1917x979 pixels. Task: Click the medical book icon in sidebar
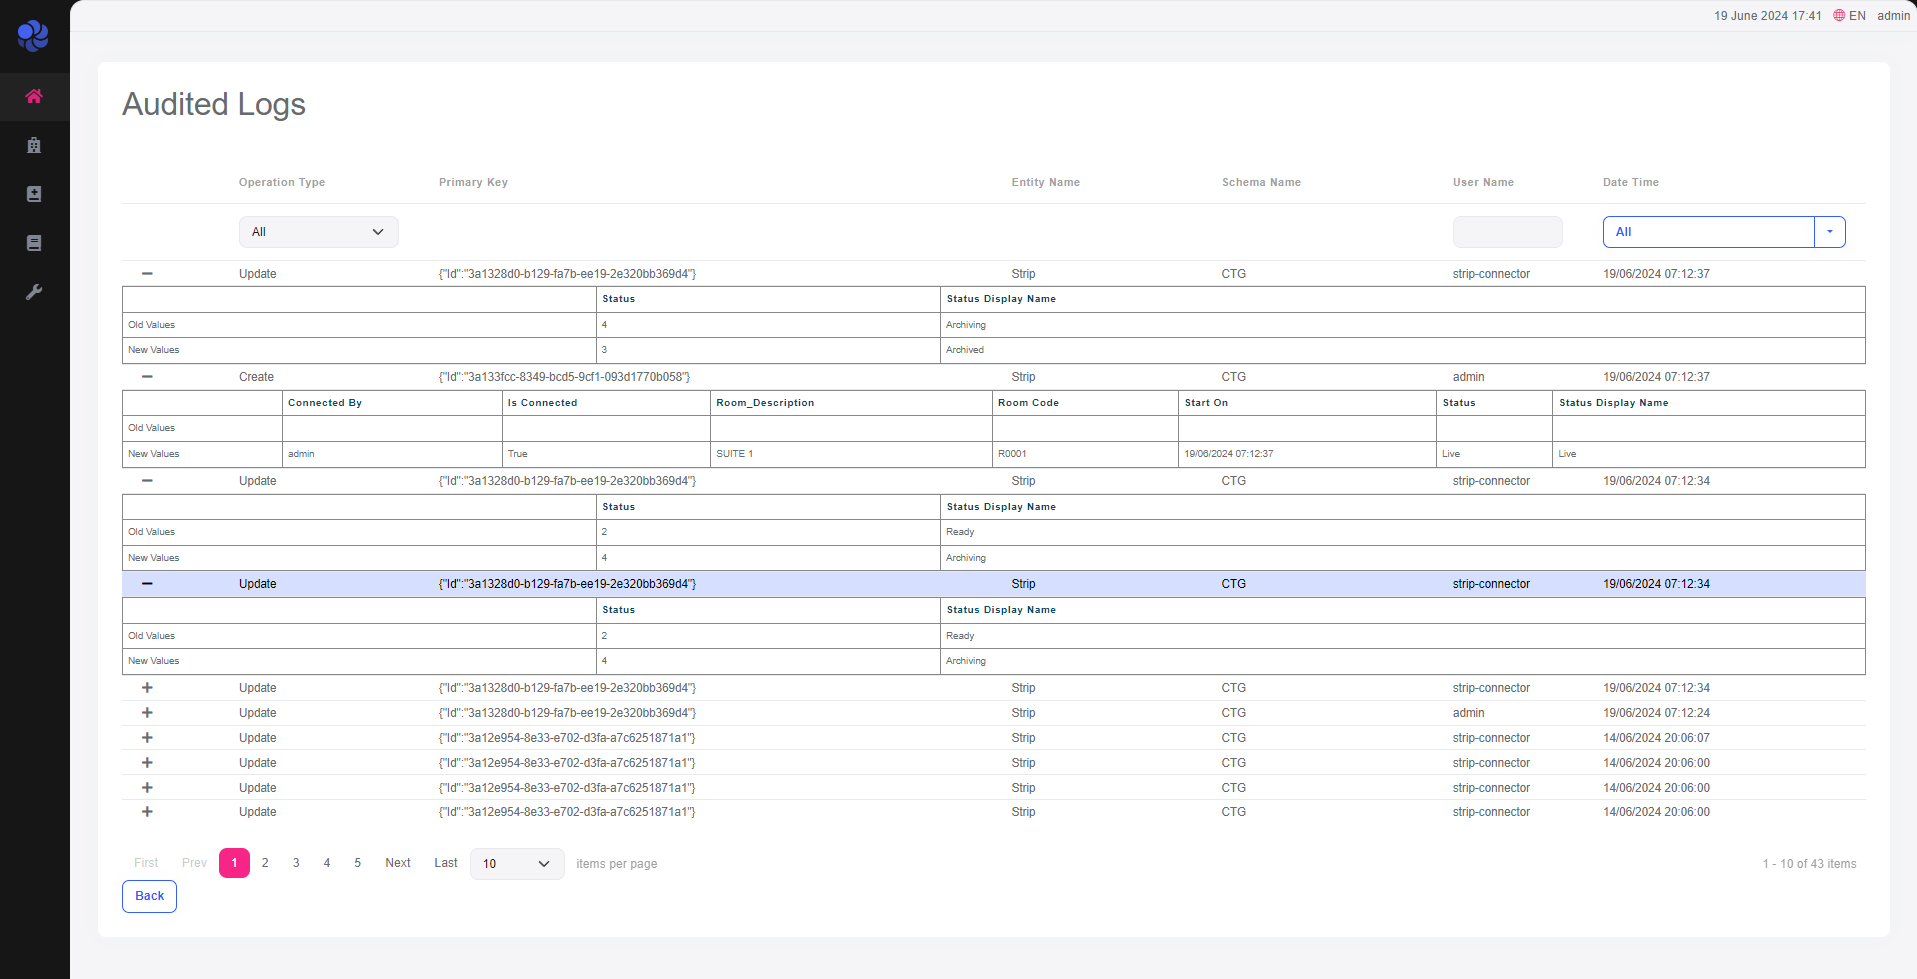coord(34,194)
